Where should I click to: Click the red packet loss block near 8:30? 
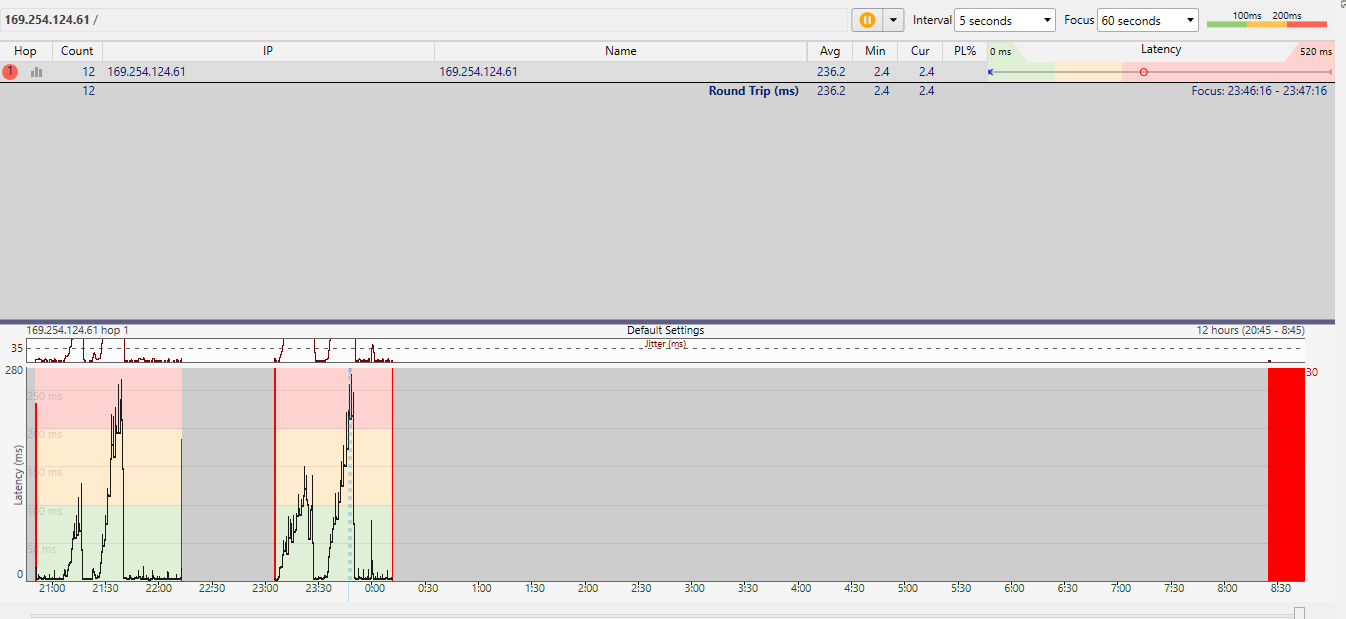pos(1286,475)
